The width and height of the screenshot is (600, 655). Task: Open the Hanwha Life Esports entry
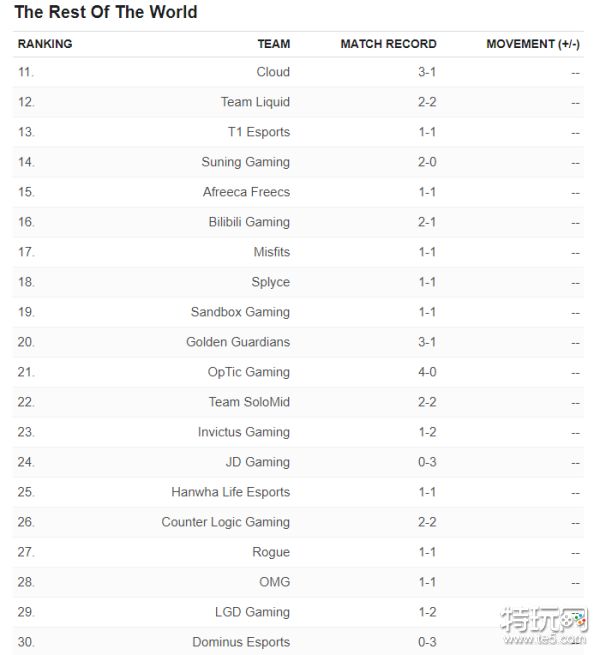tap(230, 492)
